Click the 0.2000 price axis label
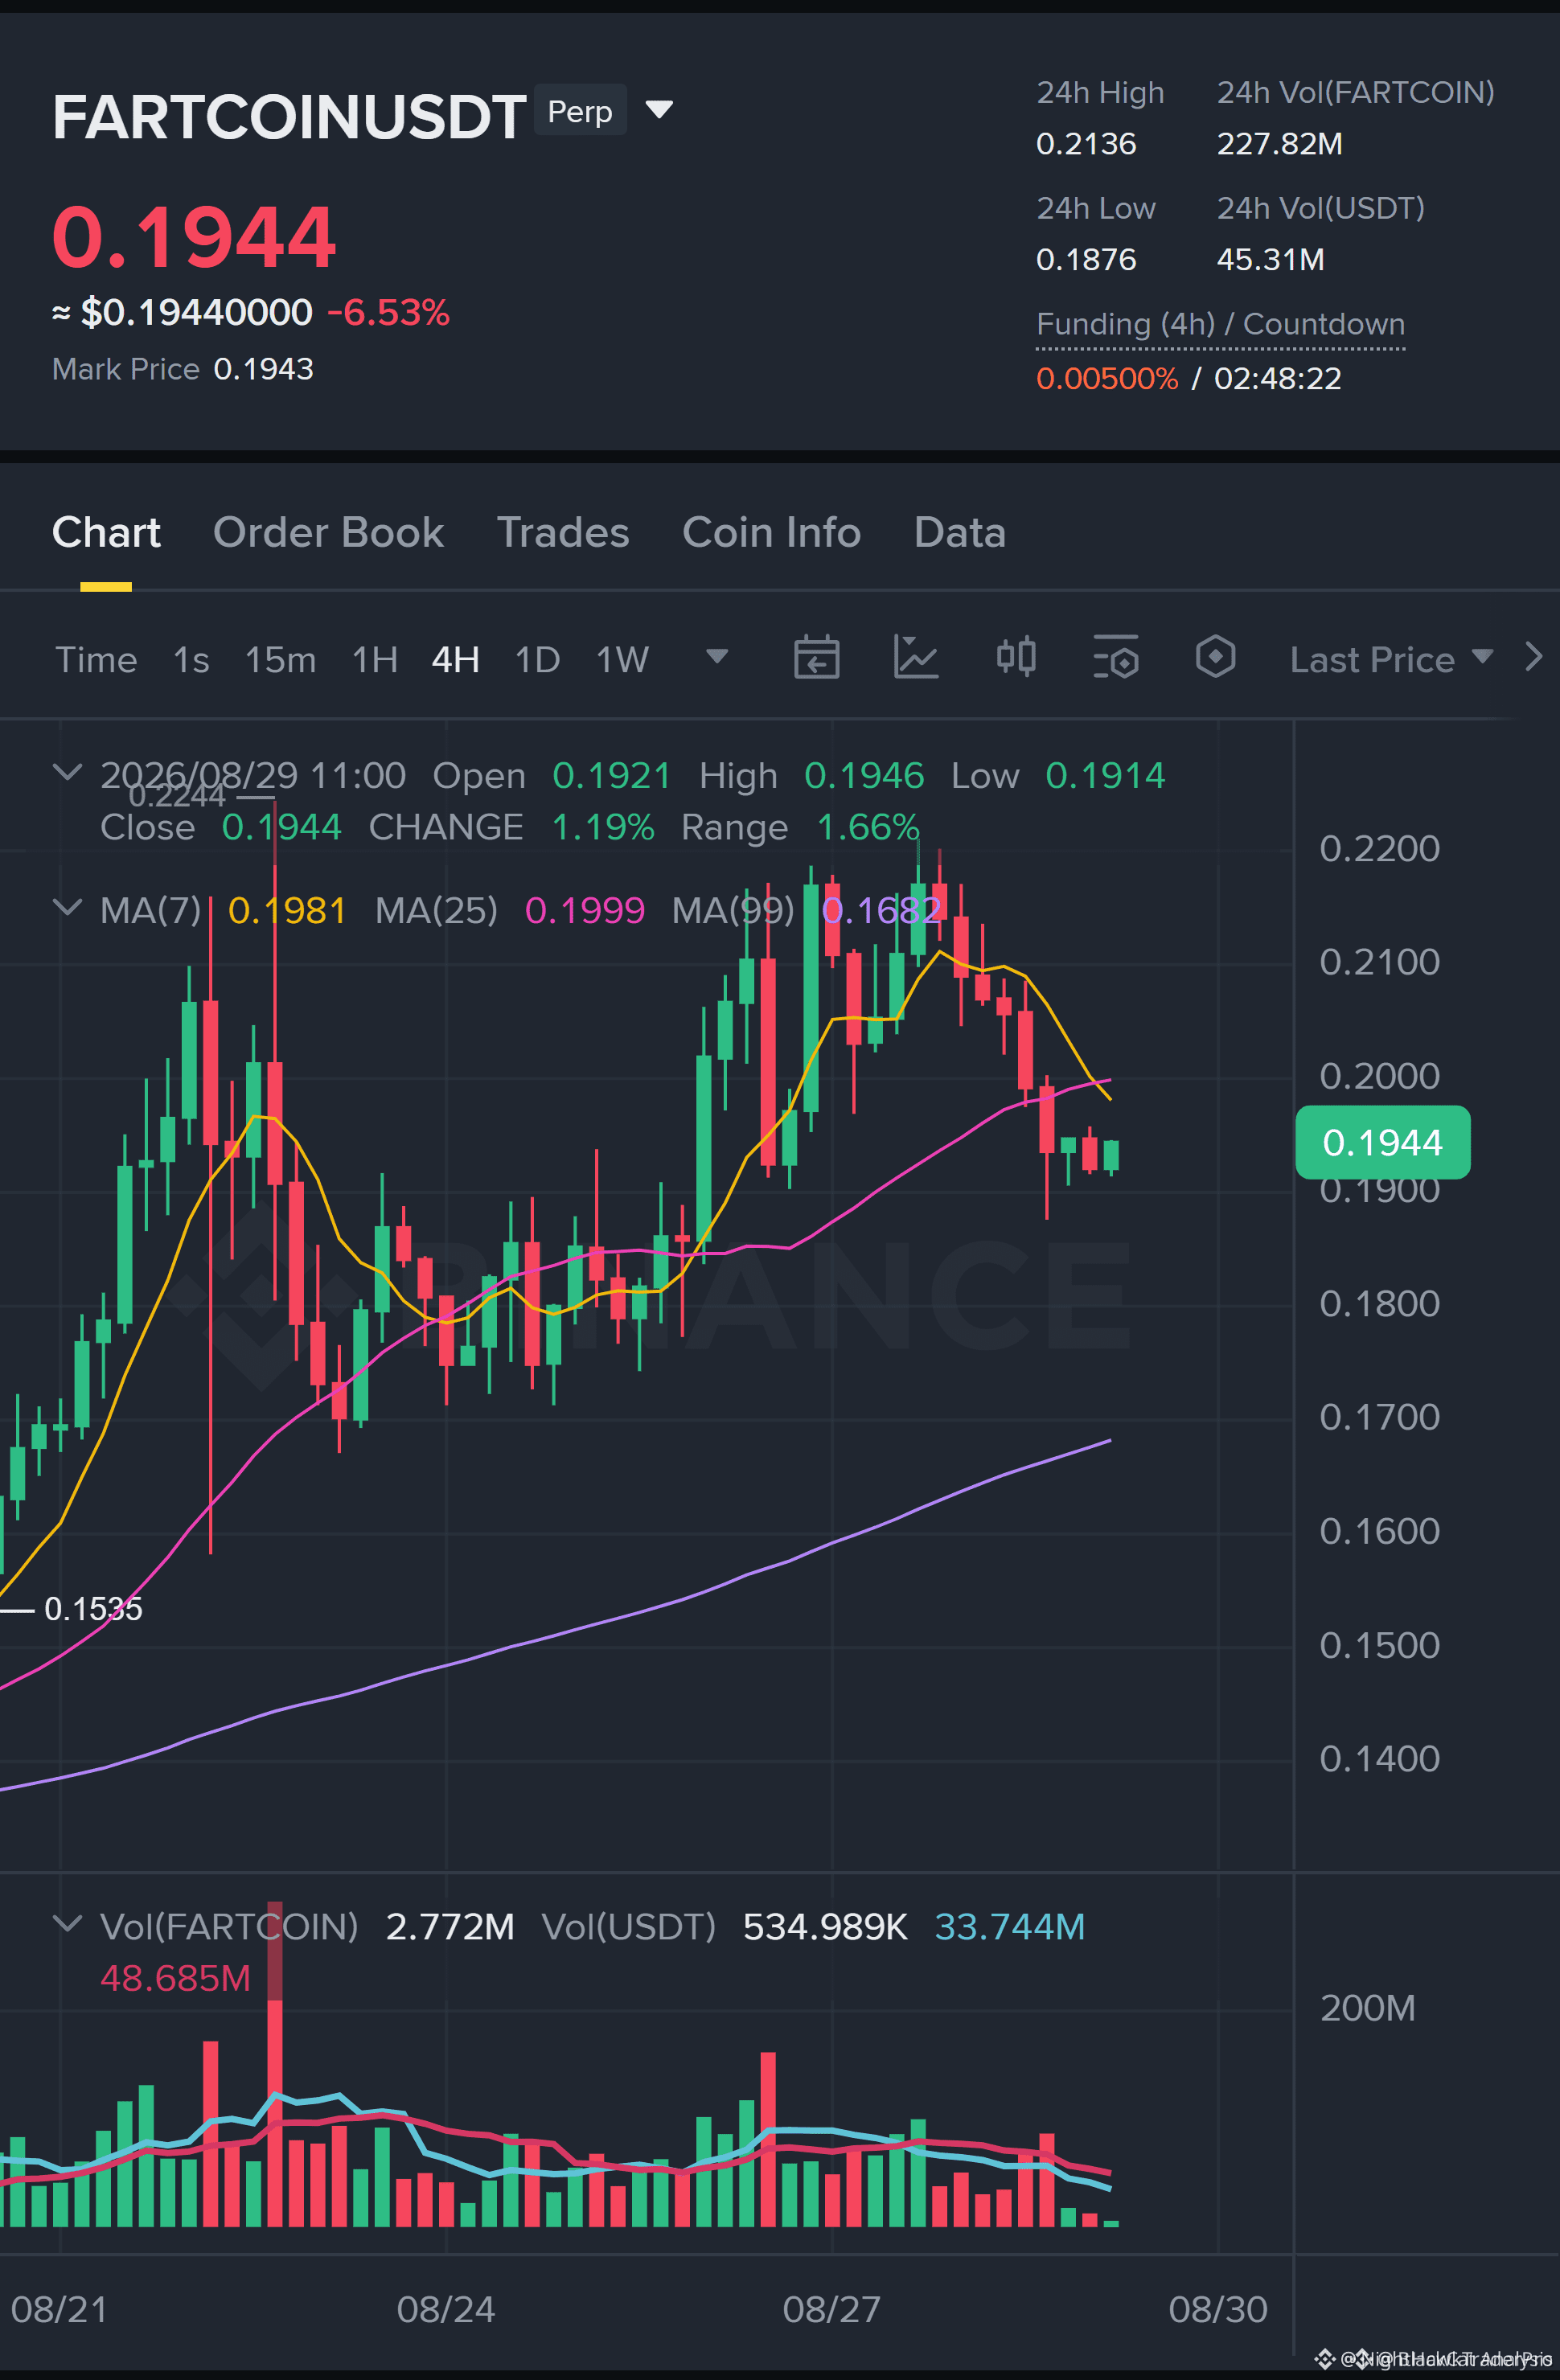The image size is (1560, 2380). (x=1379, y=1076)
